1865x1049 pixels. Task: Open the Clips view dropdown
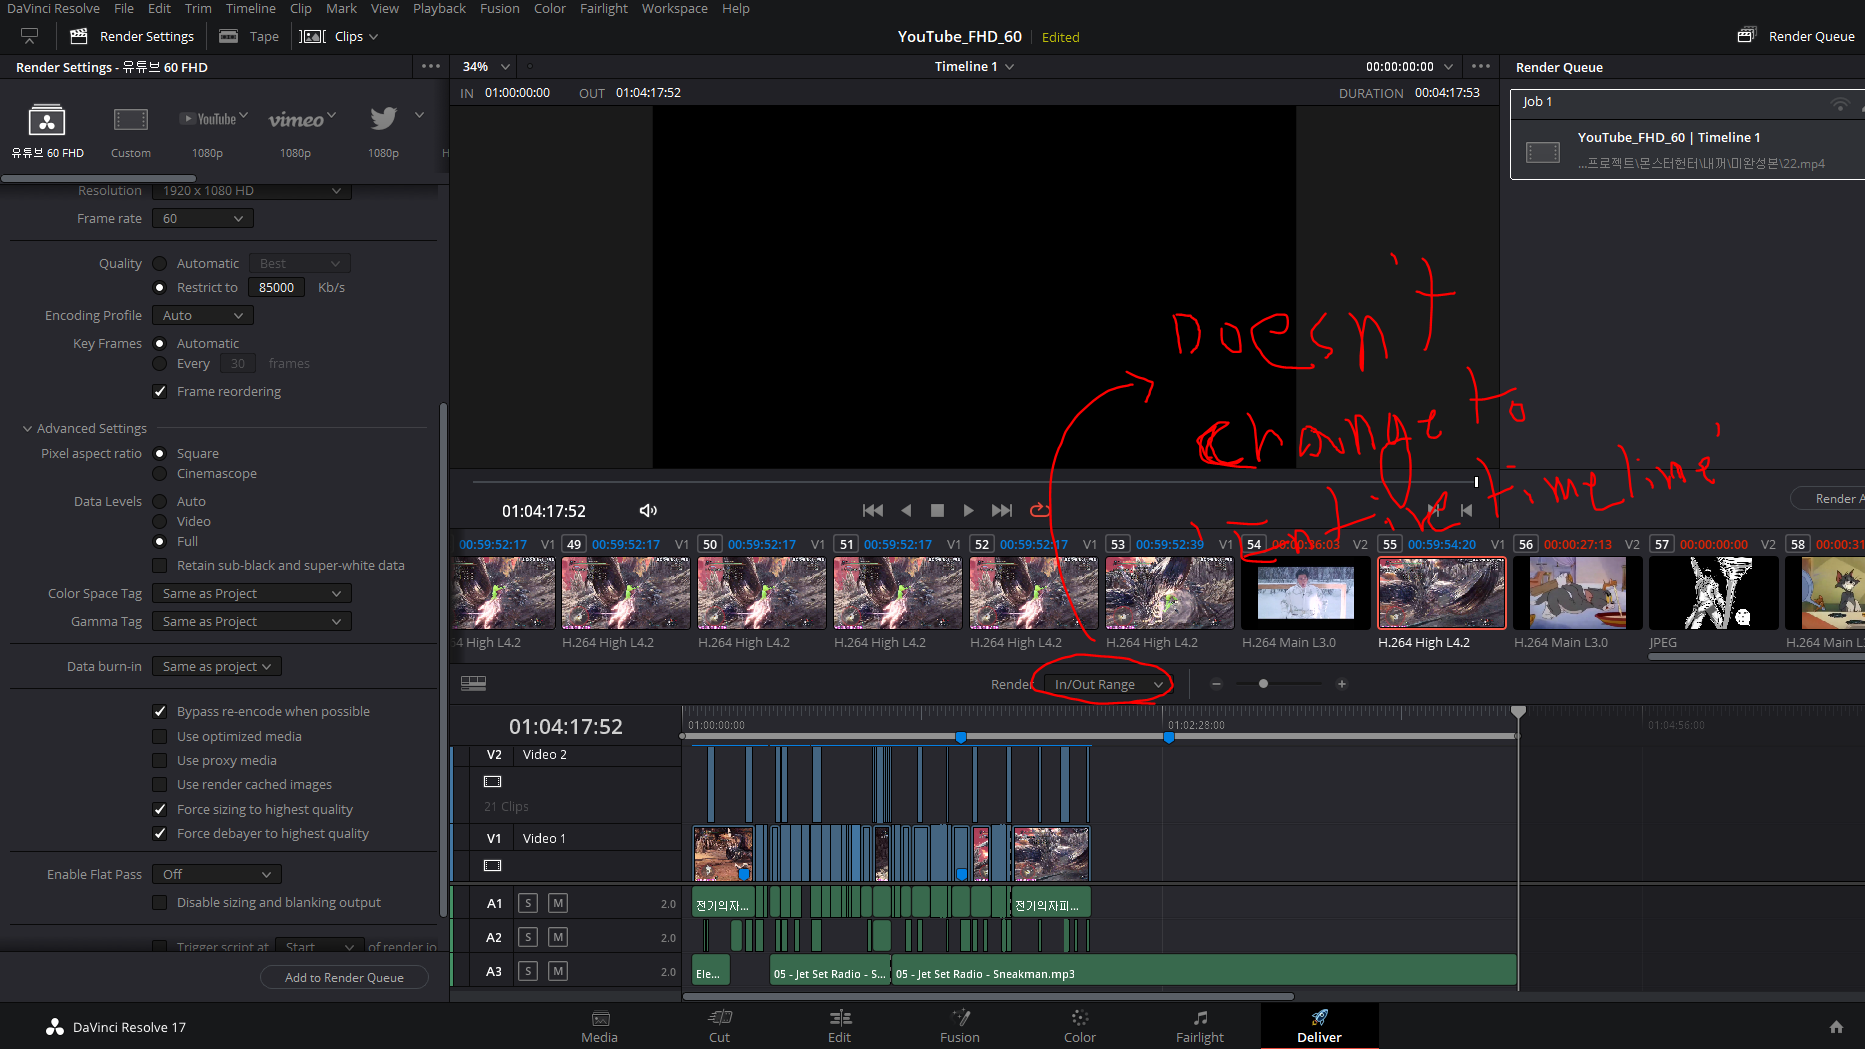(339, 36)
